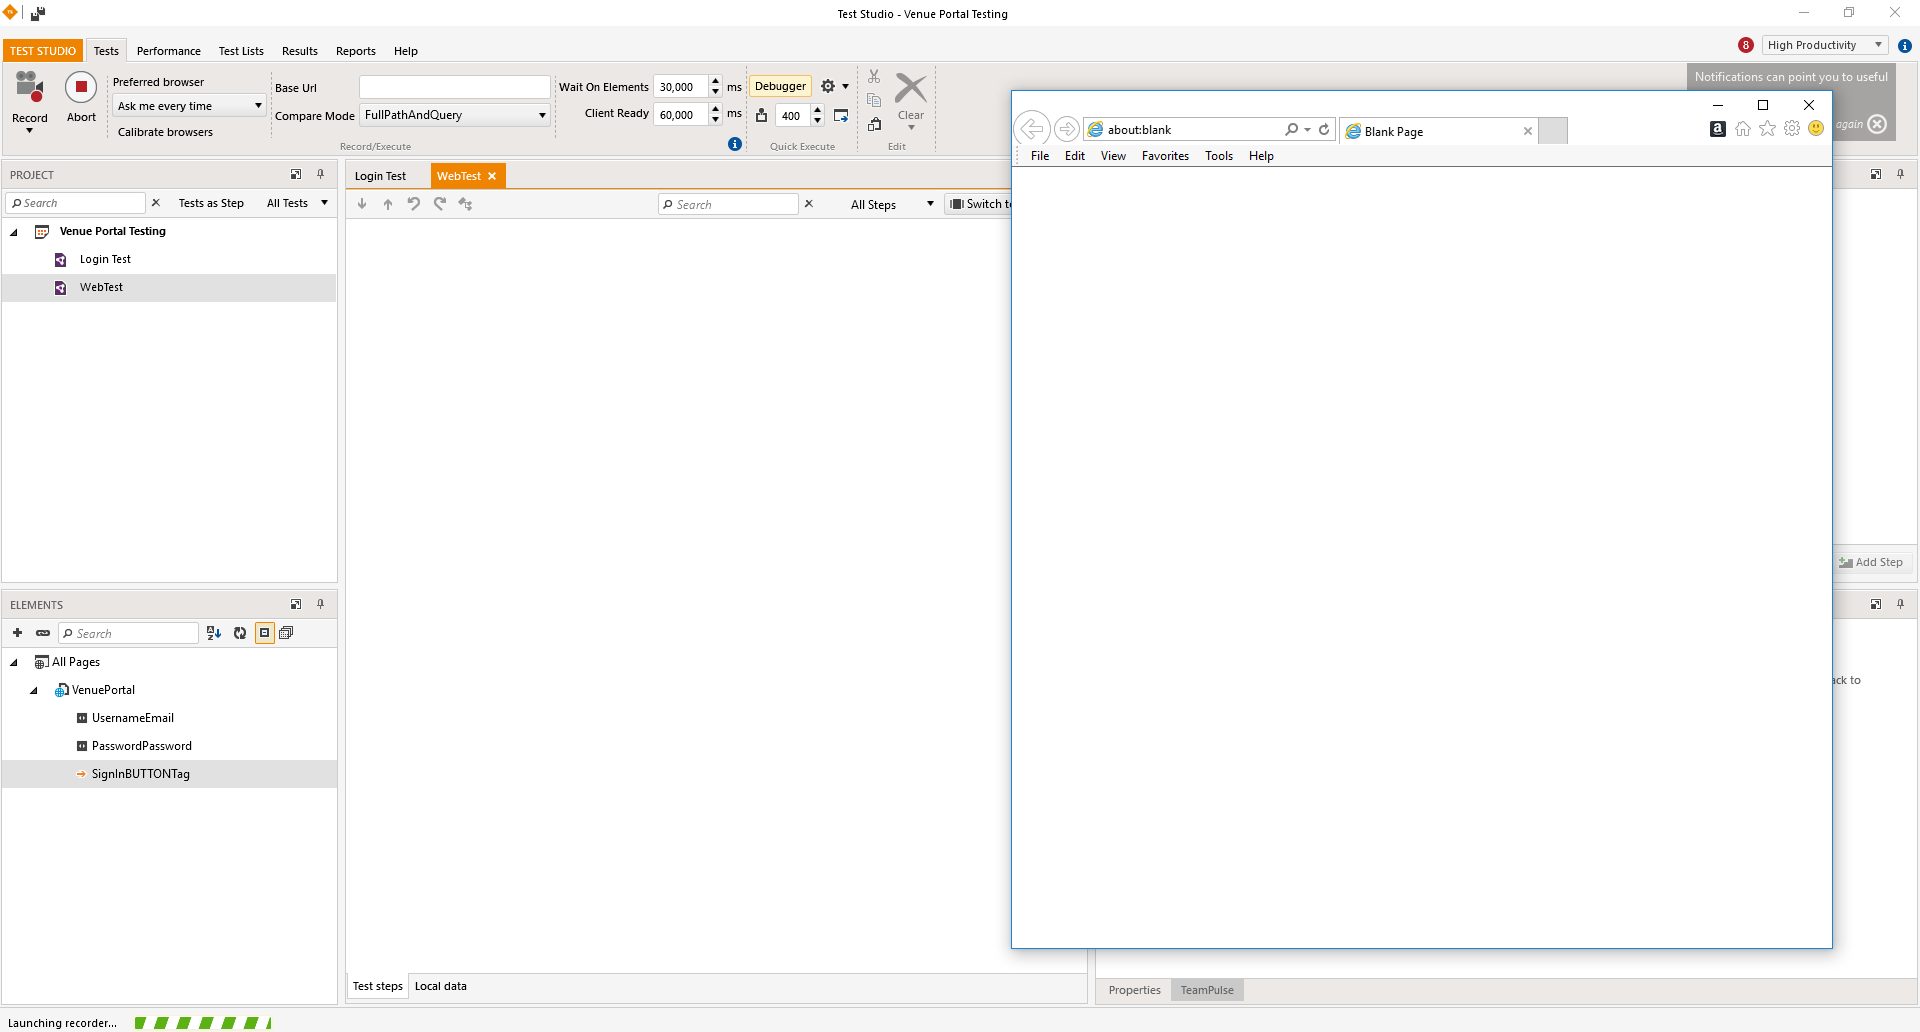Open the All Tests filter dropdown

tap(297, 203)
